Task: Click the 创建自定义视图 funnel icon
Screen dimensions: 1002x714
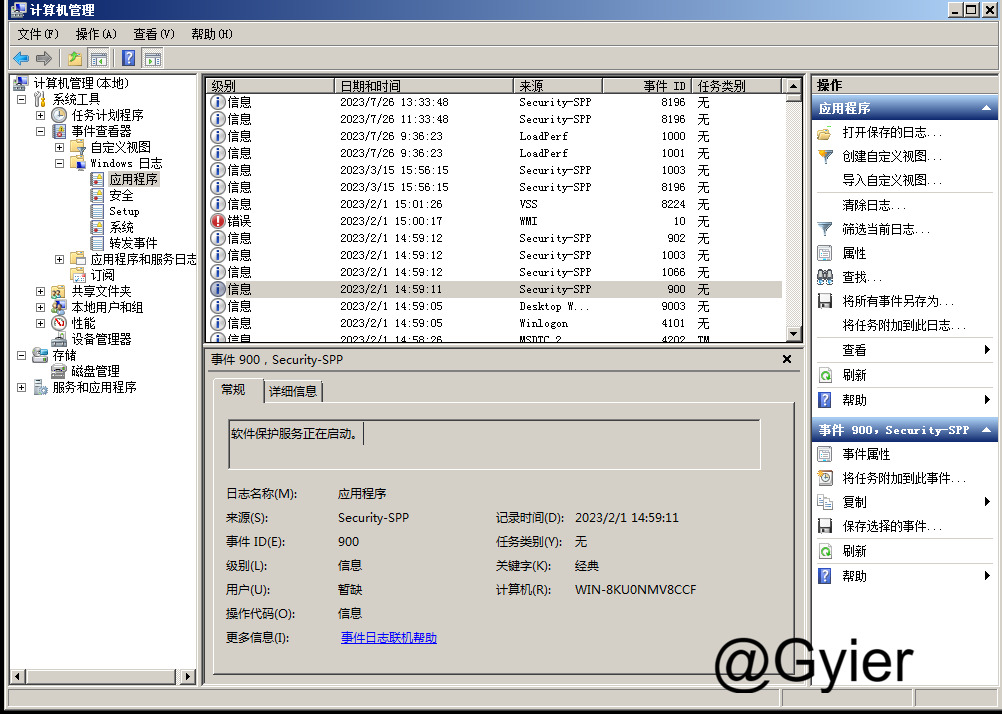Action: click(x=825, y=157)
